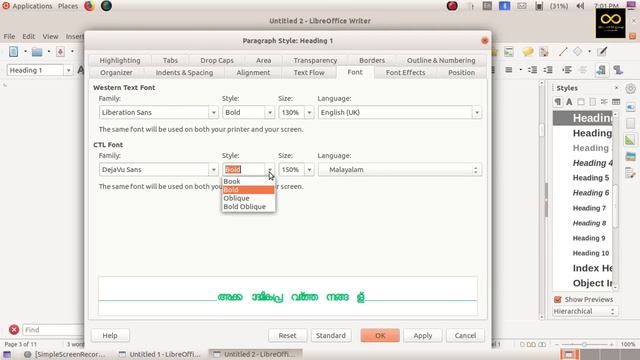Open the Applications menu in top panel

(x=32, y=6)
